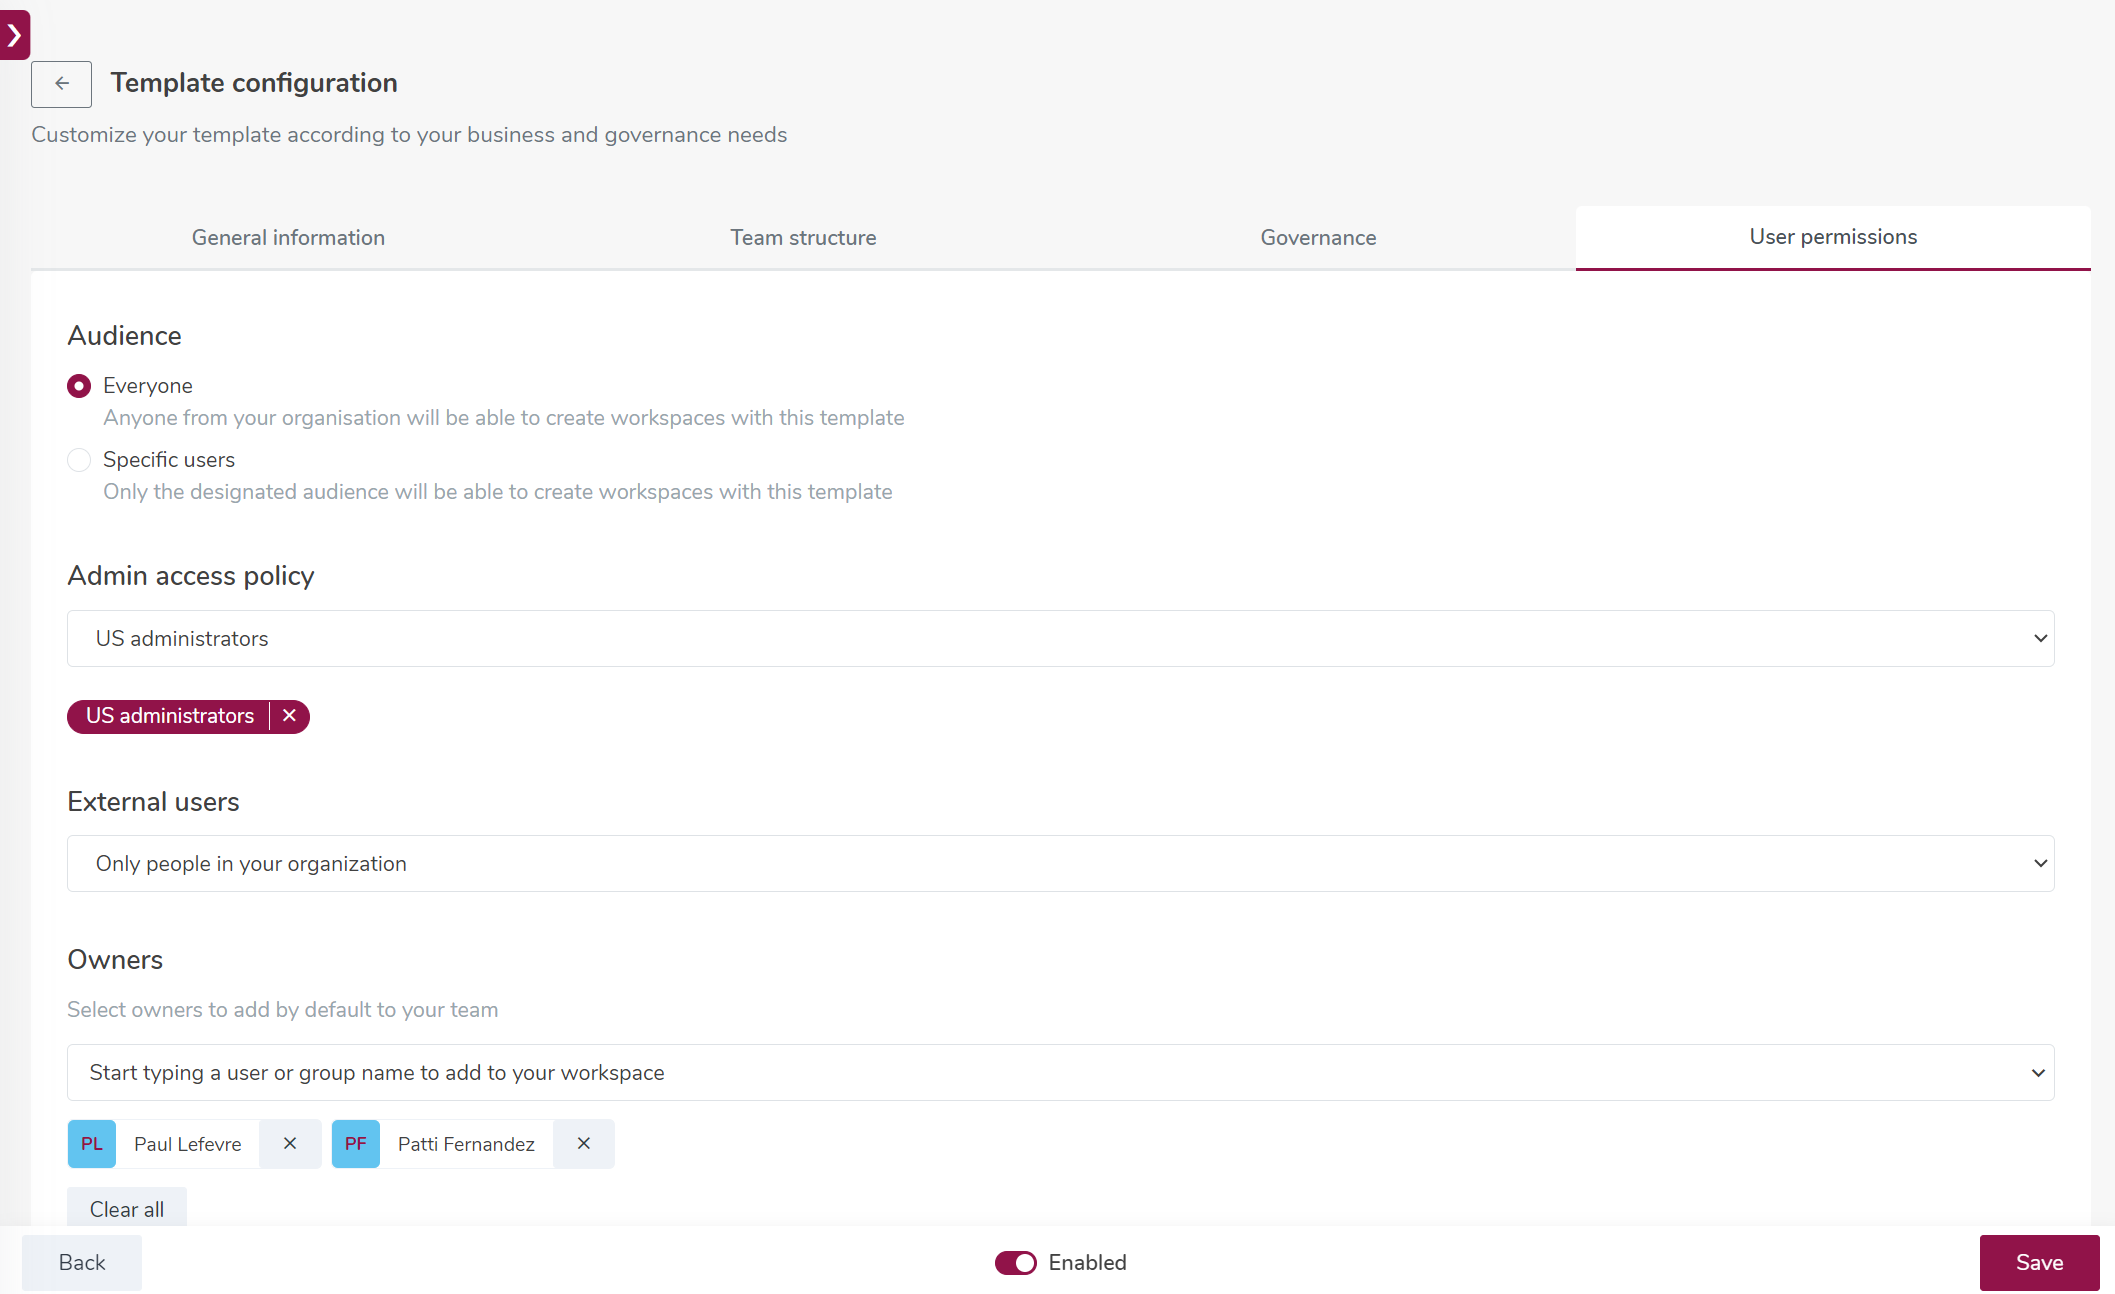Screen dimensions: 2115x1294
Task: Click the Template configuration page title
Action: (x=254, y=83)
